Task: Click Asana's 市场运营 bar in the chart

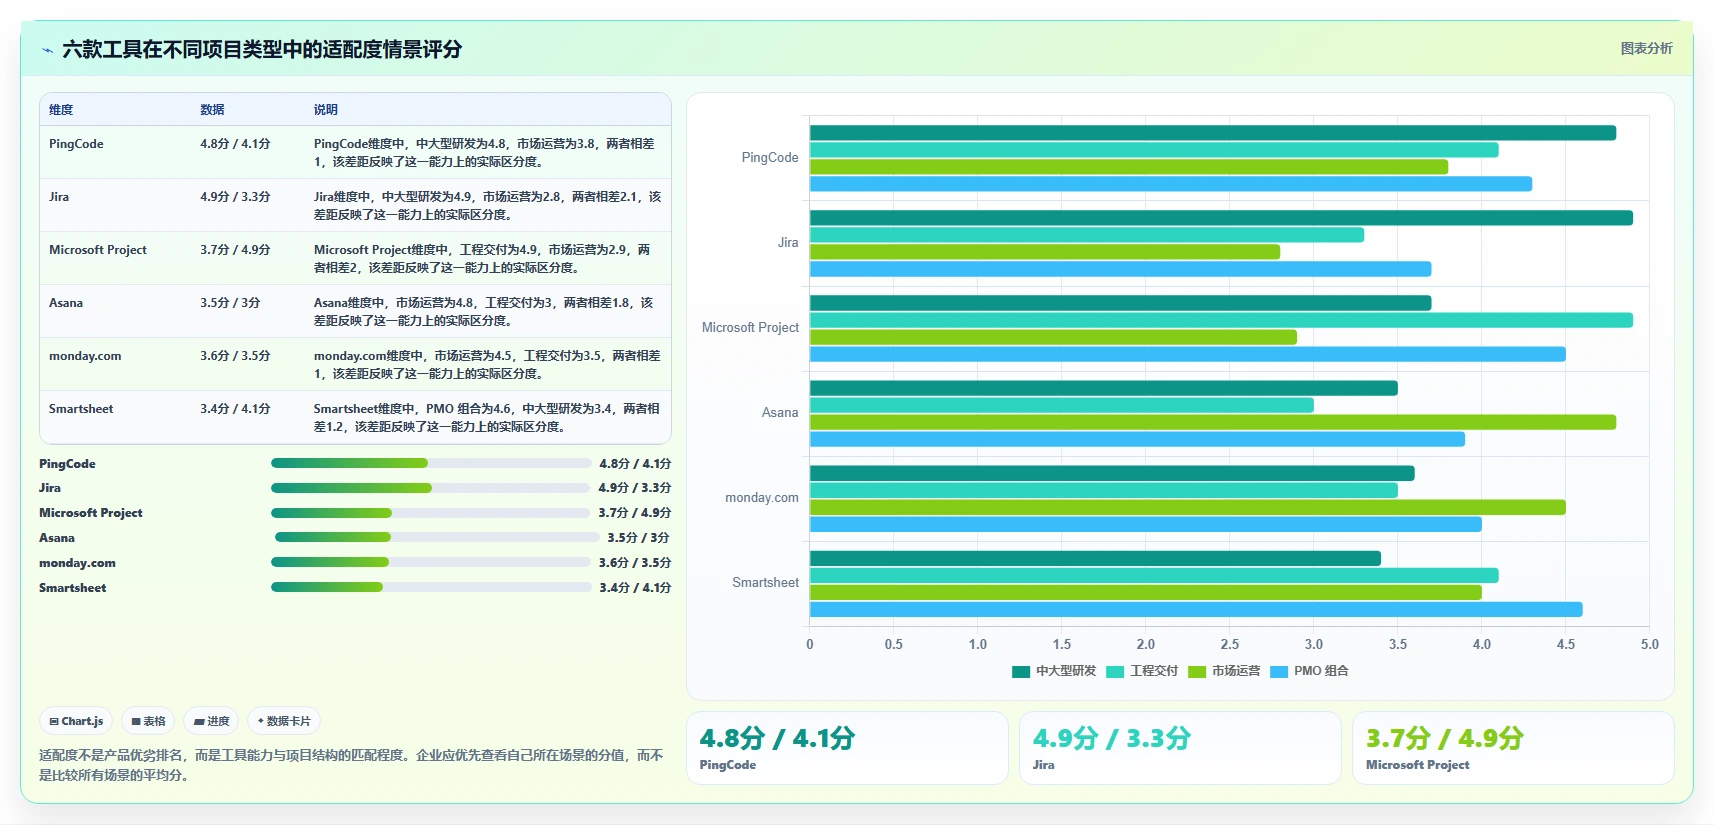Action: [x=1213, y=422]
